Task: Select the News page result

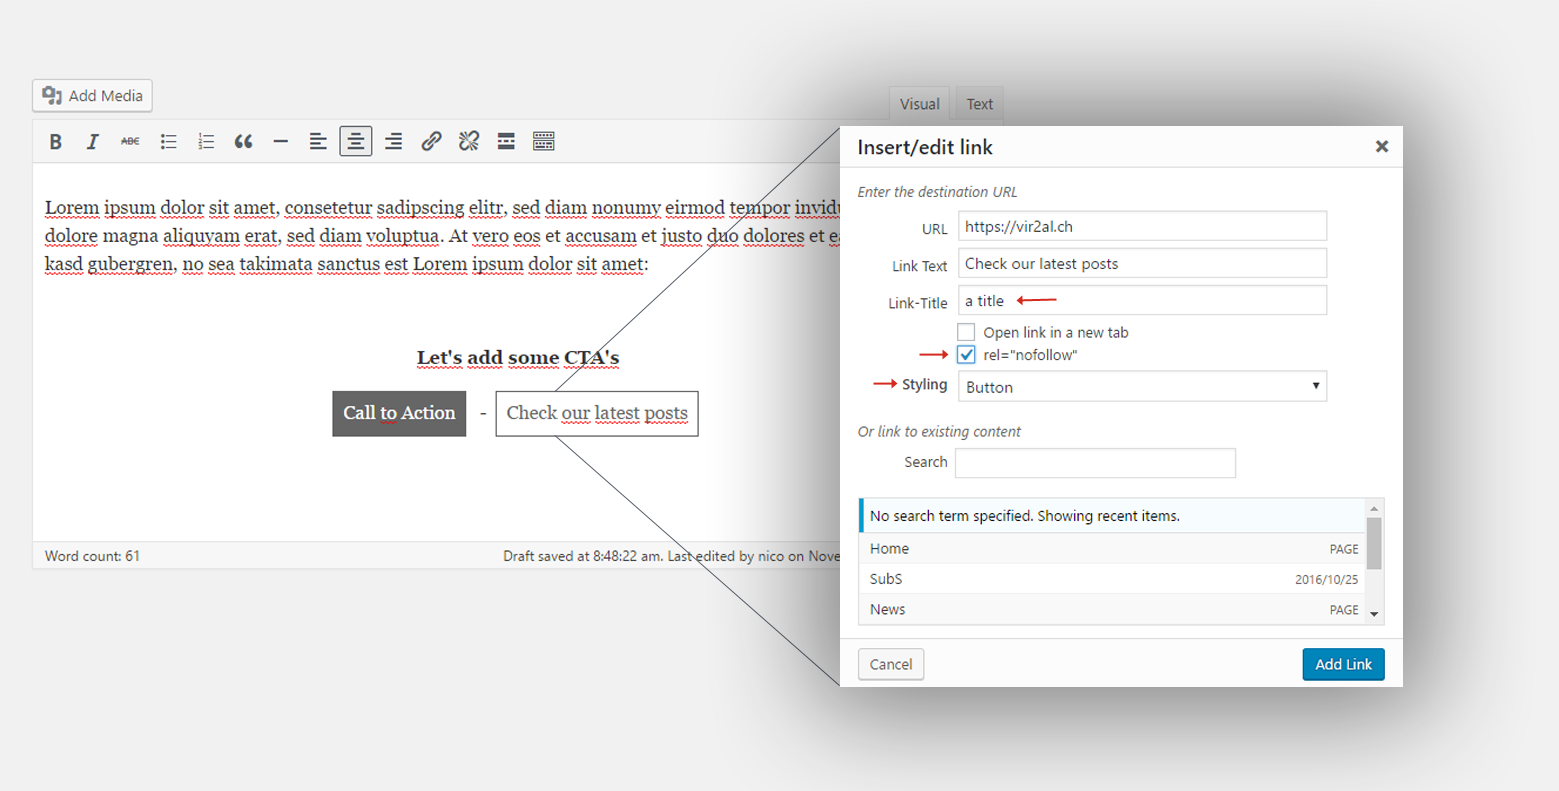Action: click(x=1112, y=609)
